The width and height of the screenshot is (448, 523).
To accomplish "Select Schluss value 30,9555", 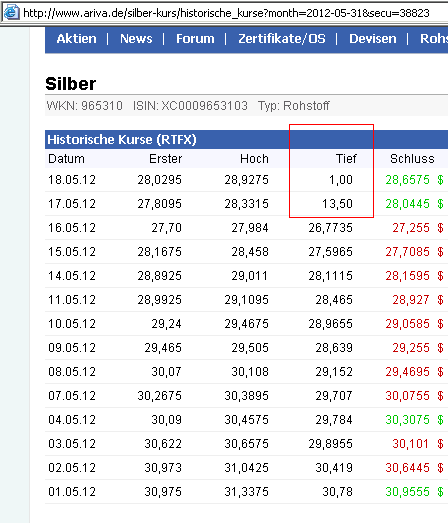I will (408, 492).
